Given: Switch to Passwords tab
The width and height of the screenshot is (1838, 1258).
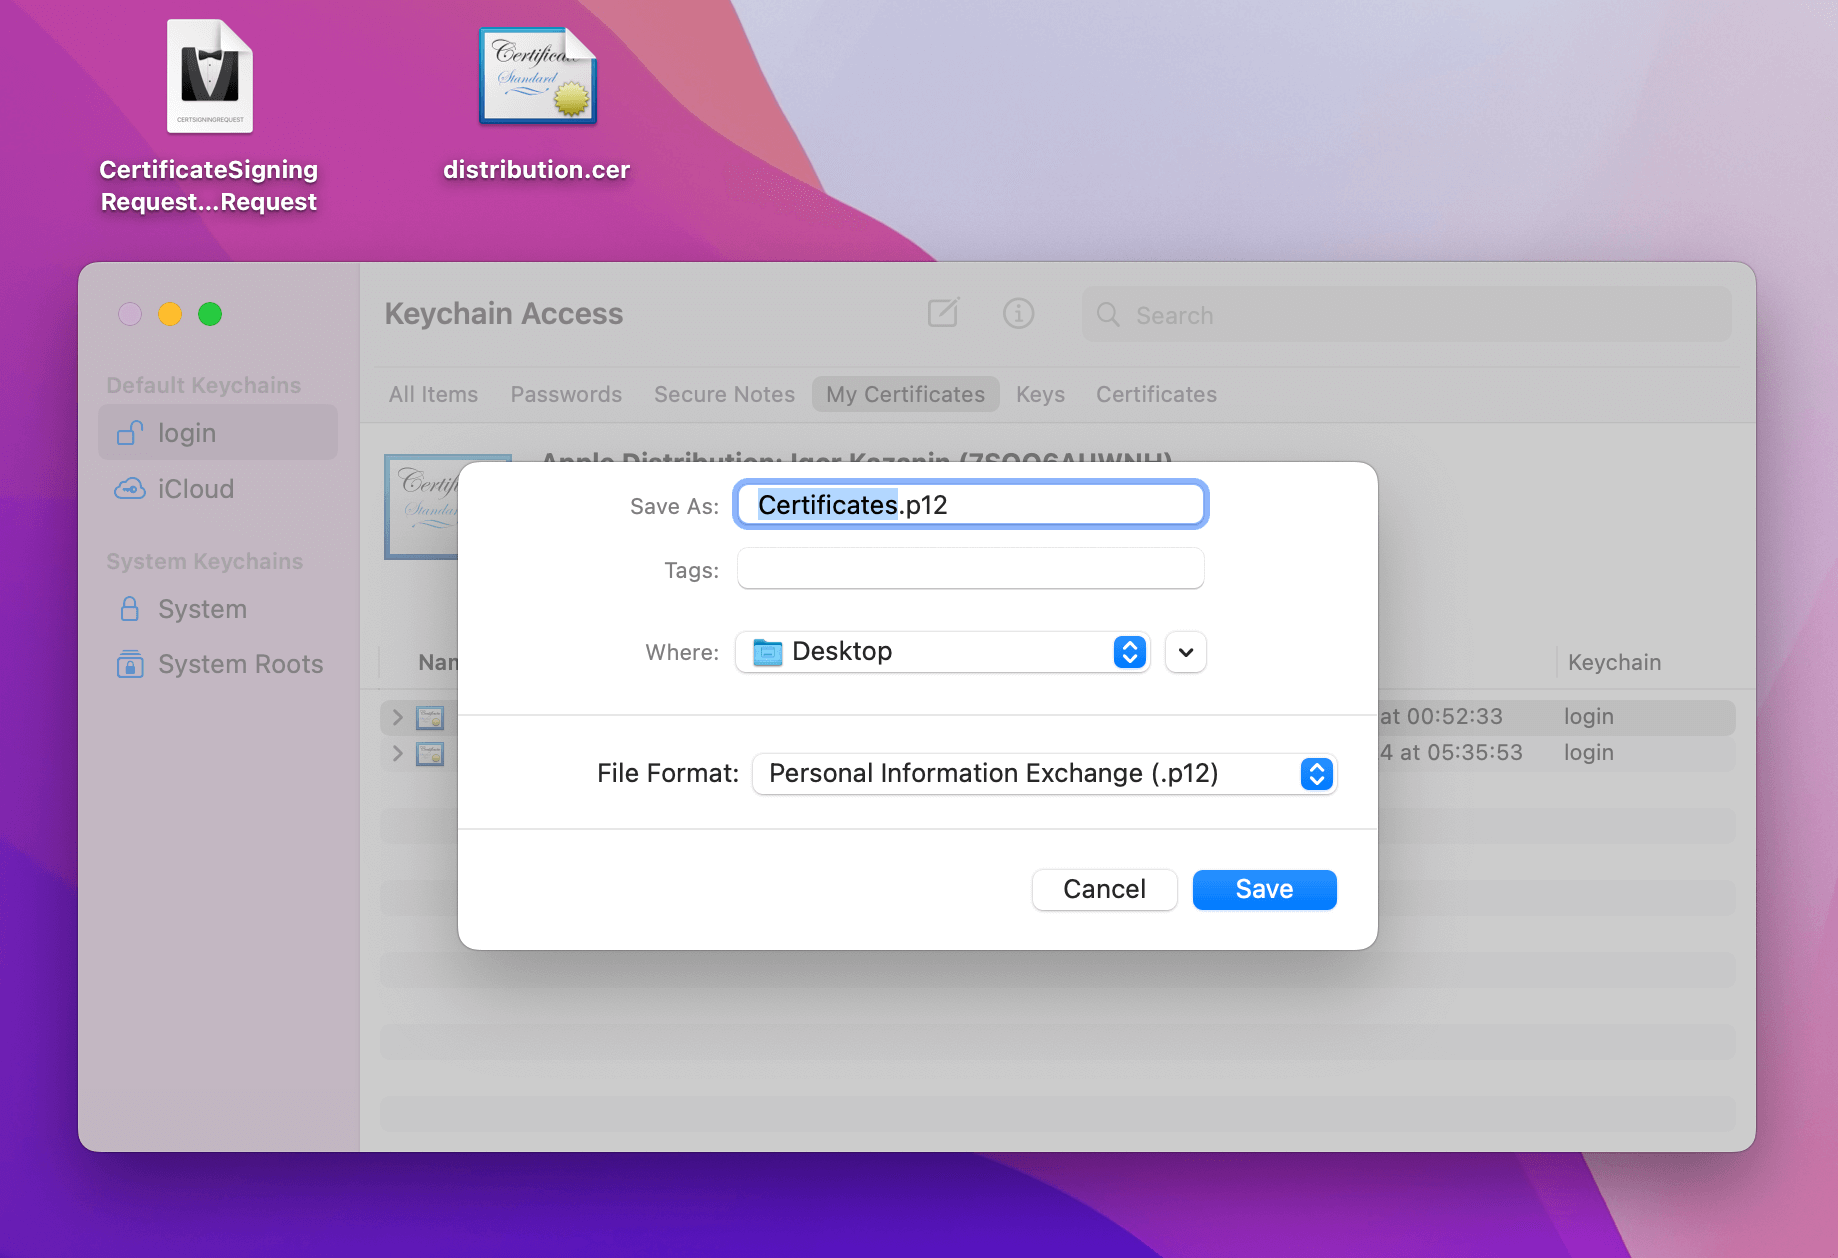Looking at the screenshot, I should click(566, 394).
